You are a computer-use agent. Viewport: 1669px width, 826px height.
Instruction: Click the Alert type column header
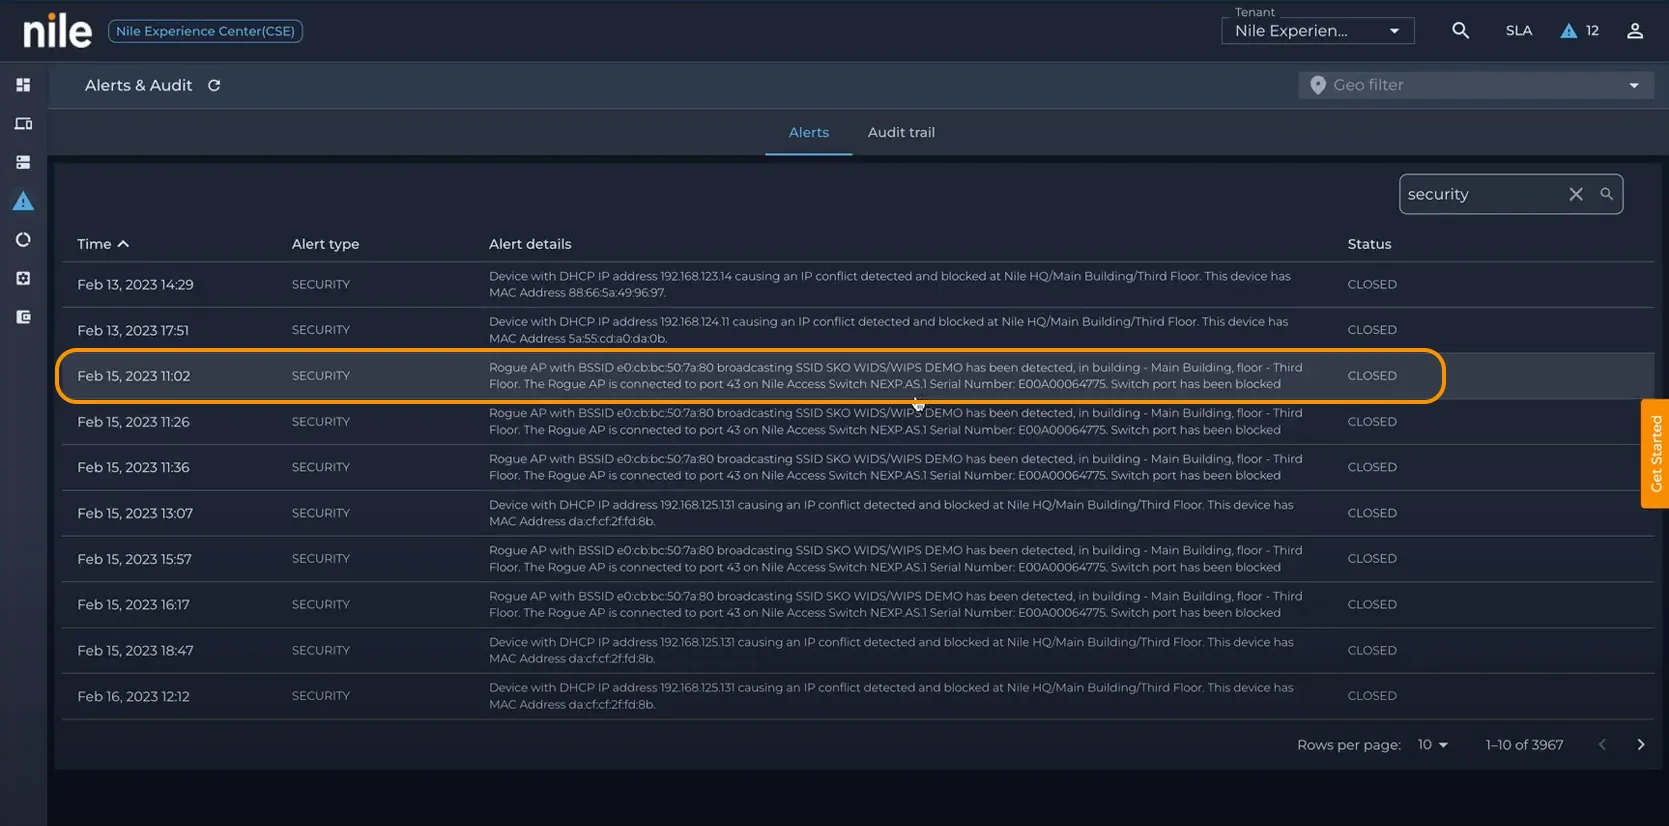[325, 244]
